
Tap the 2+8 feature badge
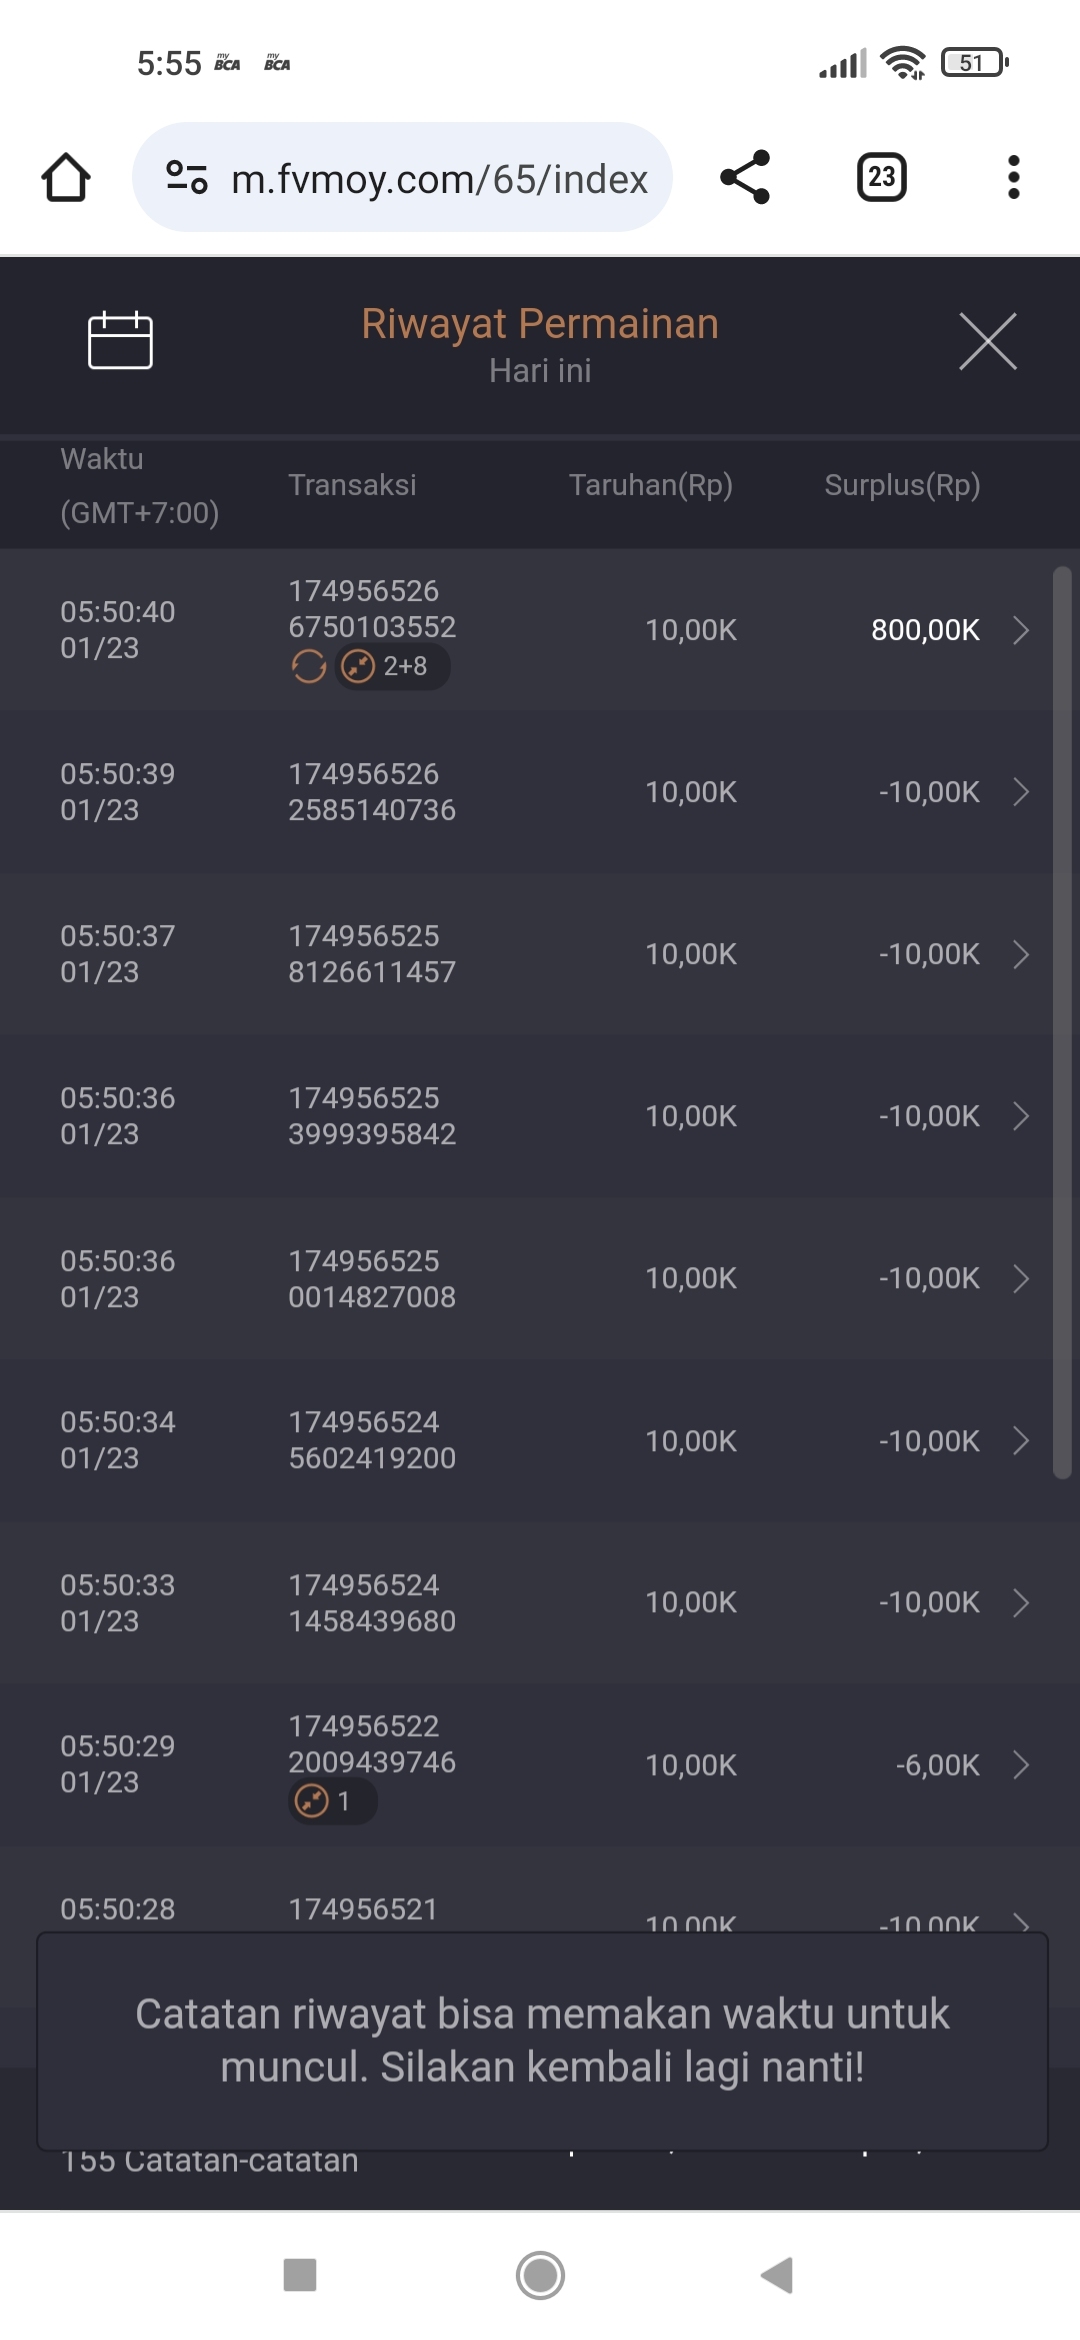(x=392, y=666)
